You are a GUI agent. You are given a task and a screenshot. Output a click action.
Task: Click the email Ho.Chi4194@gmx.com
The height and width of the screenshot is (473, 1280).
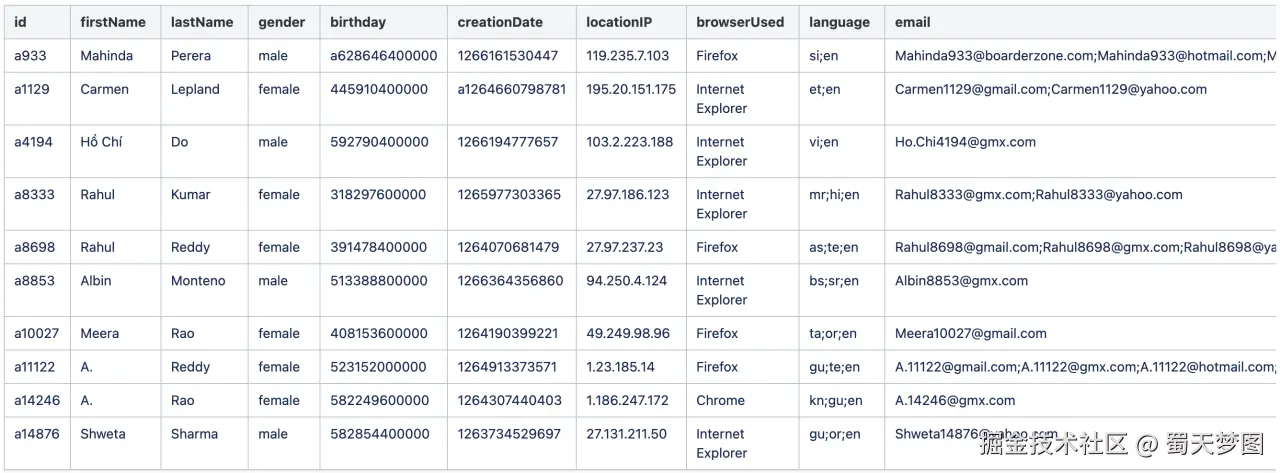tap(965, 142)
